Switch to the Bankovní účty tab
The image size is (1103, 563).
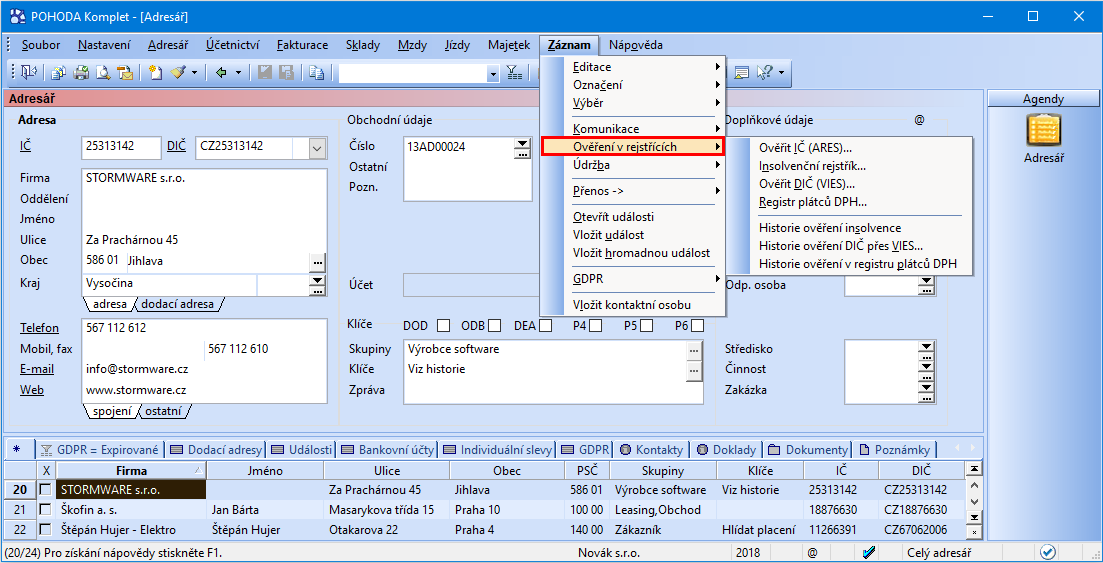pos(388,450)
